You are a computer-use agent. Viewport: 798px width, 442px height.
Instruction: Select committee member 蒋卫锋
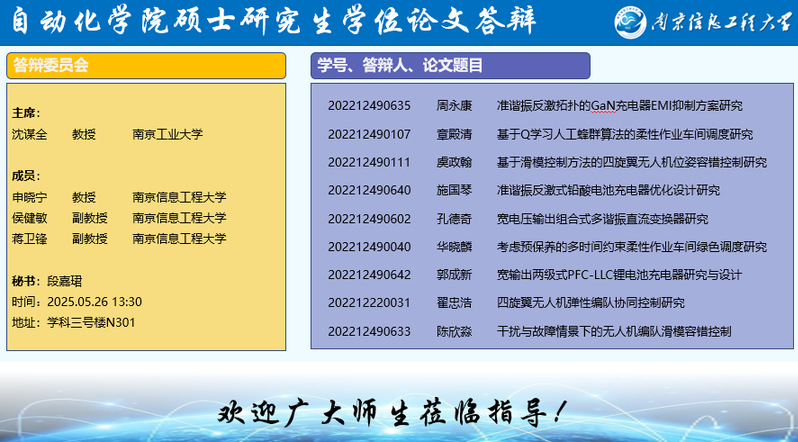click(29, 239)
